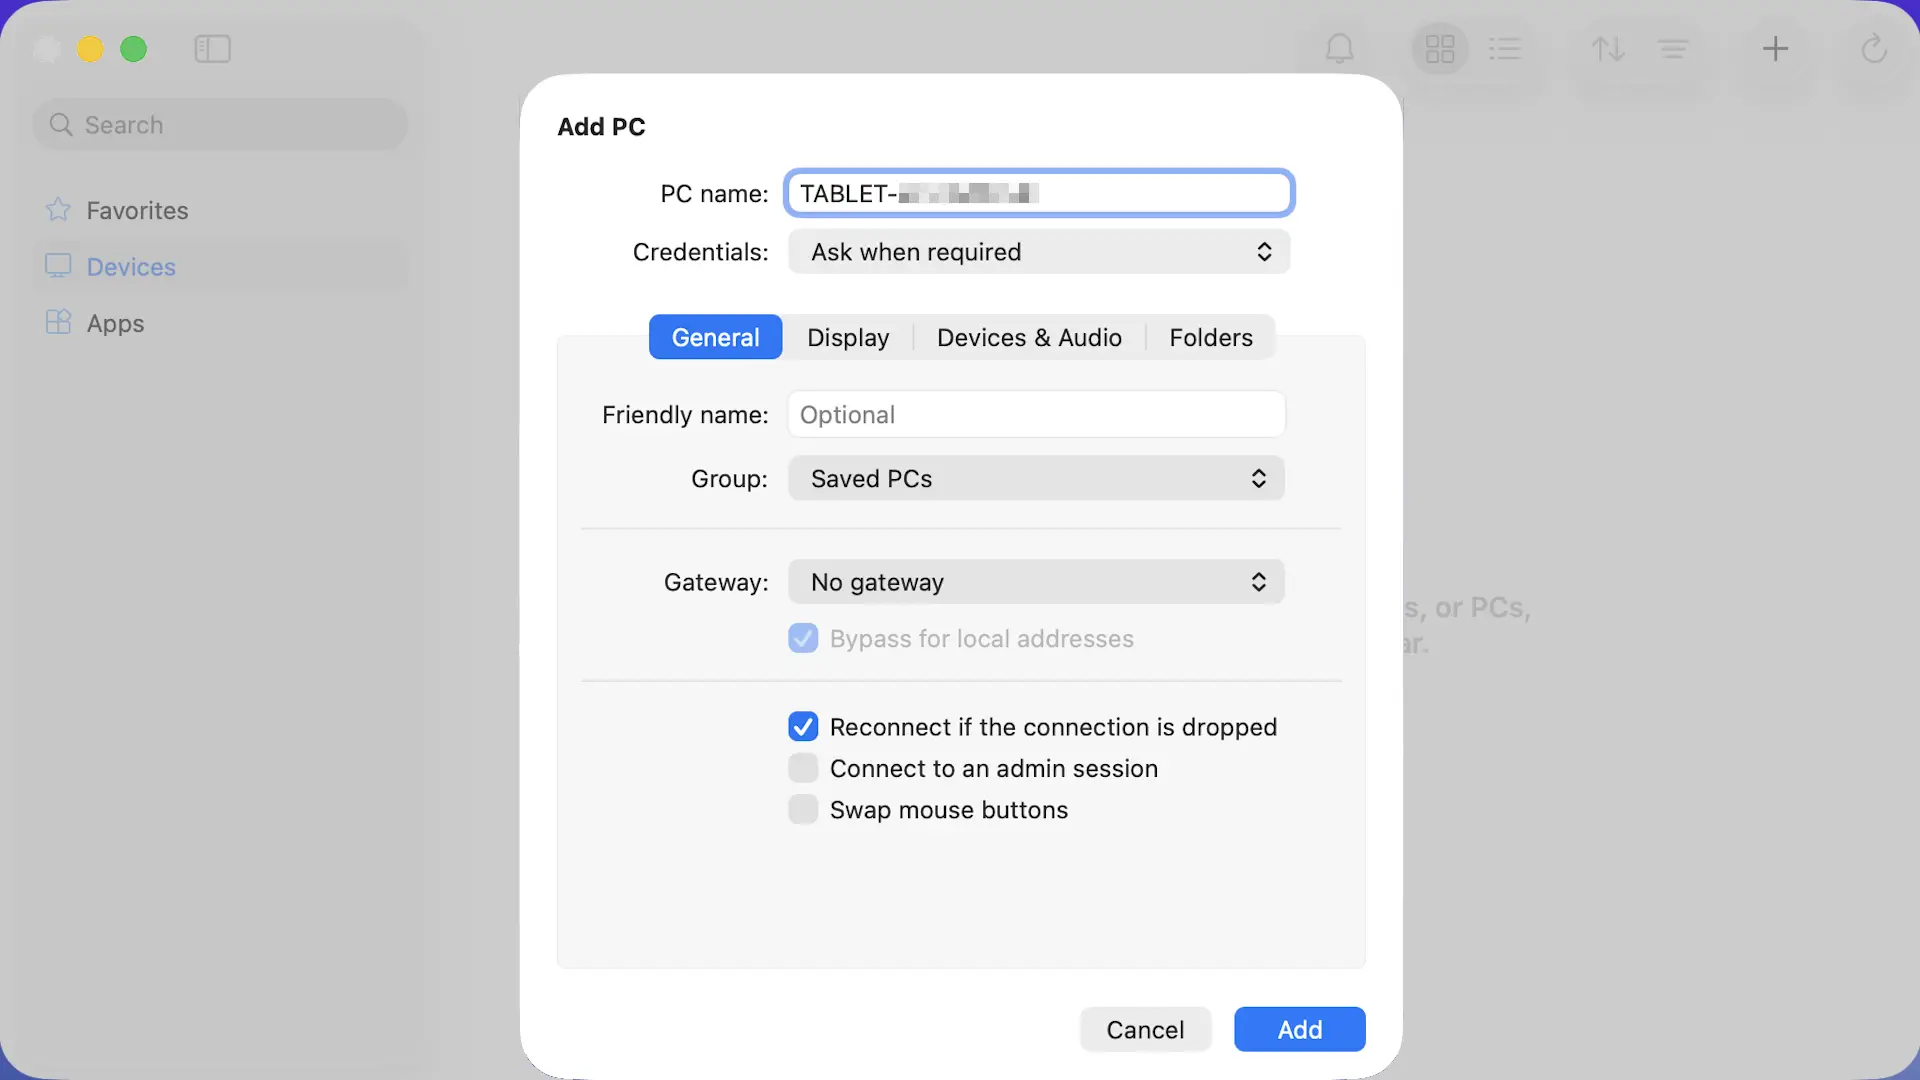Image resolution: width=1920 pixels, height=1080 pixels.
Task: Enable Connect to an admin session
Action: [803, 768]
